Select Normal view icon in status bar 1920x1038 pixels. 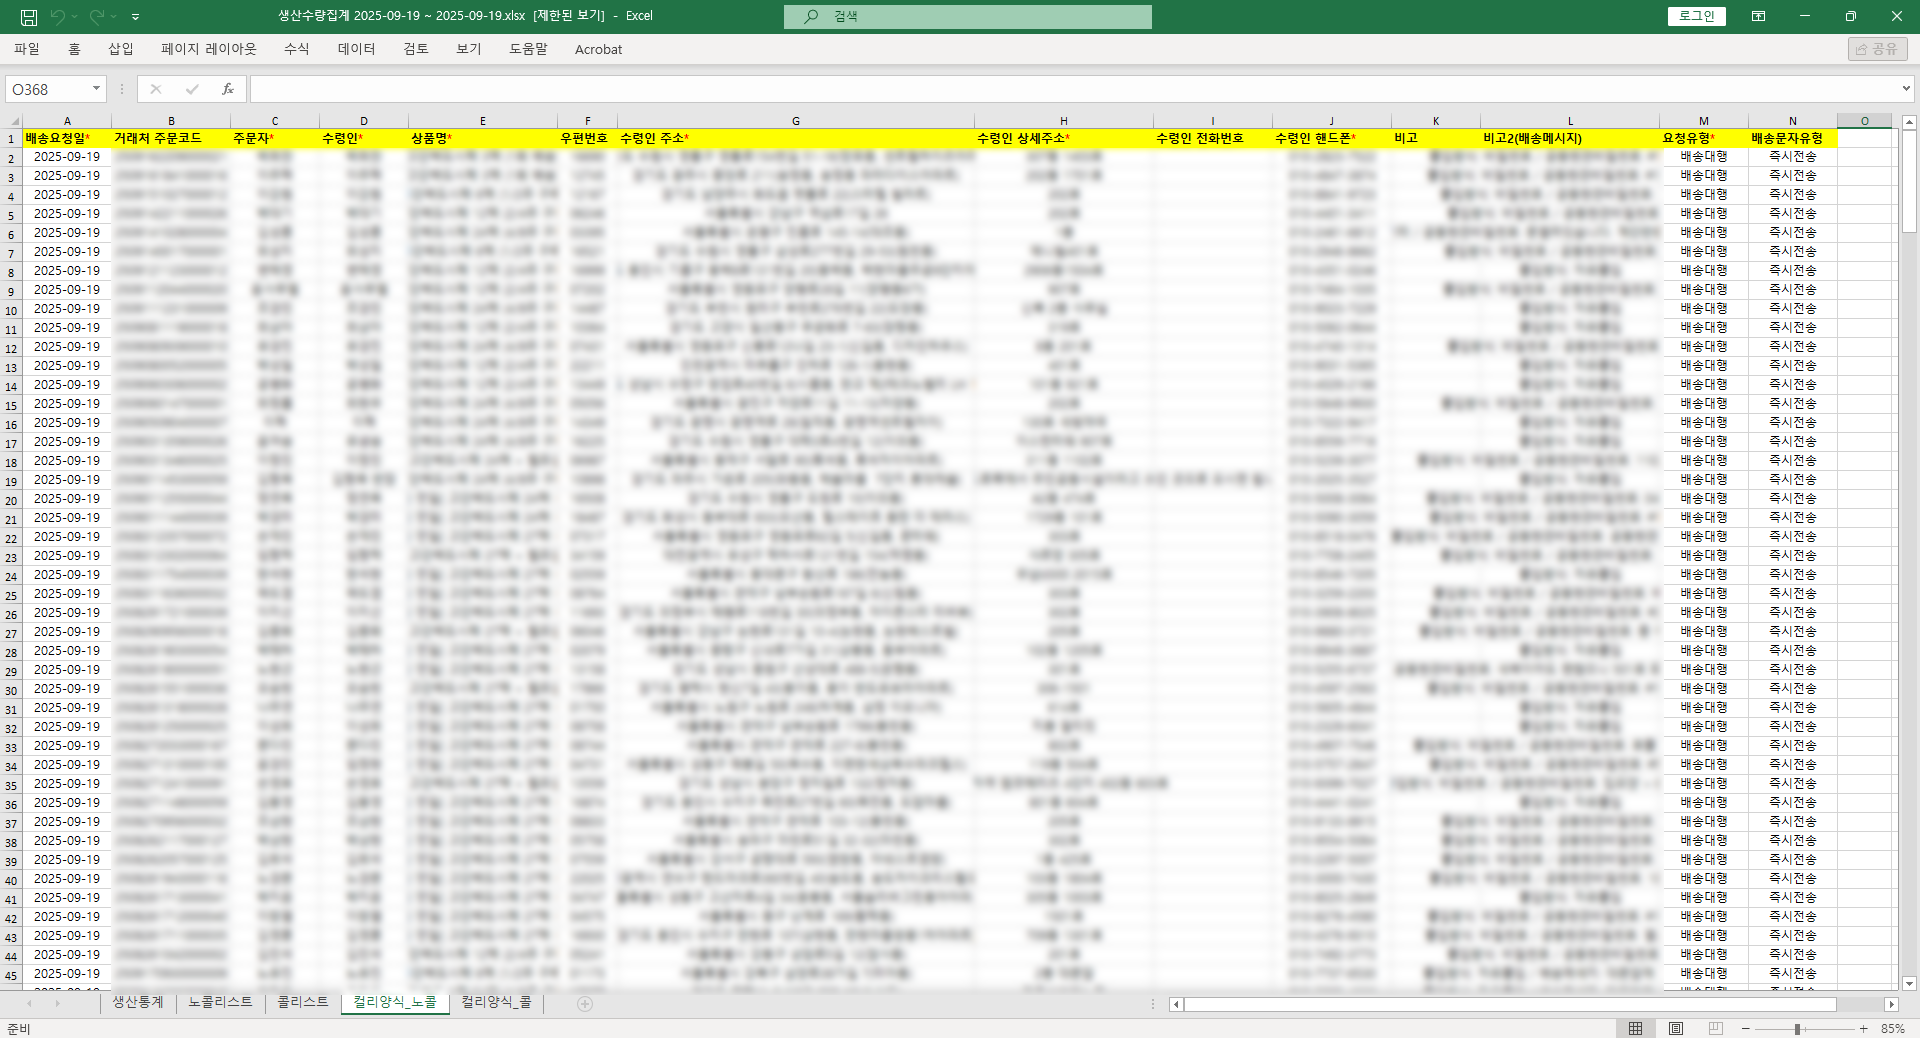(x=1635, y=1028)
